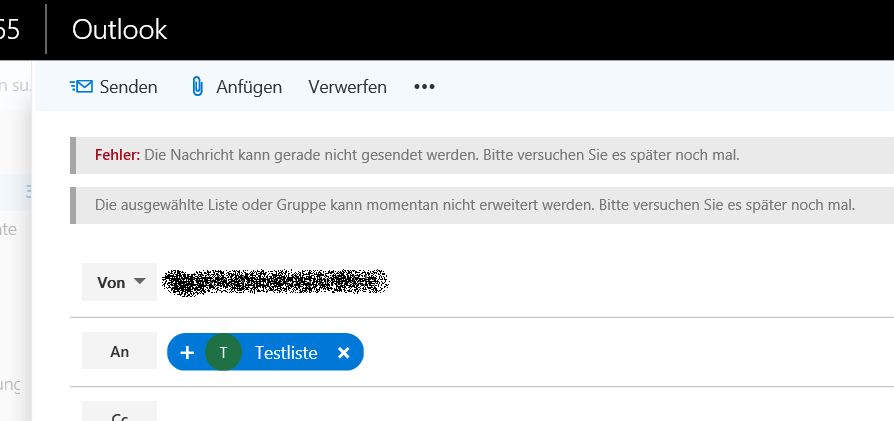Screen dimensions: 894x421
Task: Click the Anfügen paperclip icon
Action: [197, 87]
